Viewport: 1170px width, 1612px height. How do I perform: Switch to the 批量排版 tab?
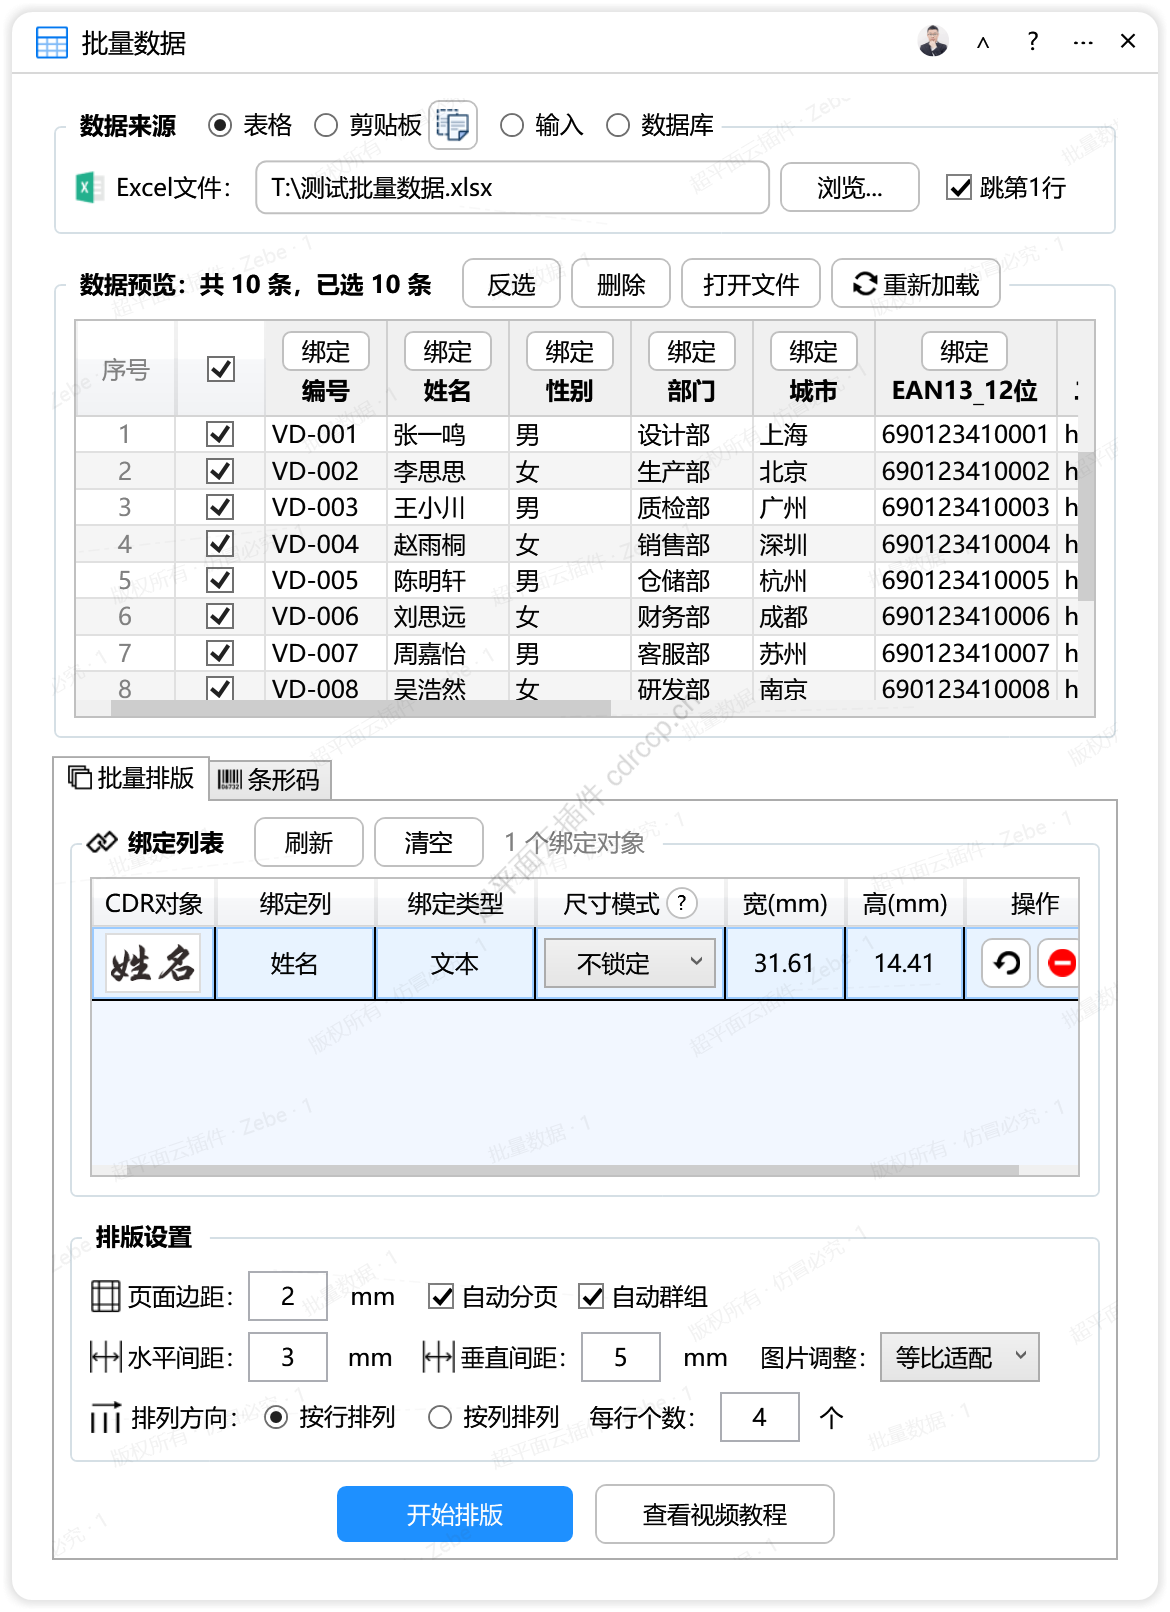coord(131,778)
